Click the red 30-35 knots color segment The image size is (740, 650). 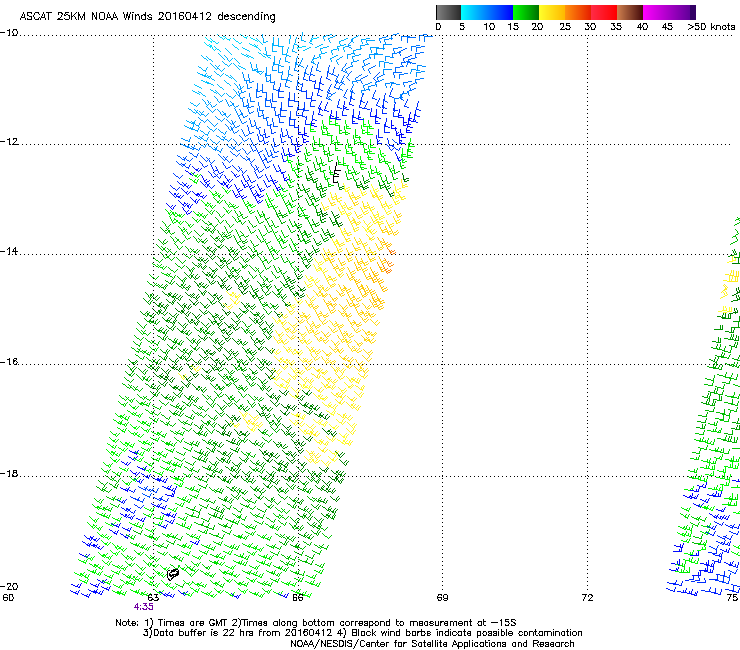tap(604, 12)
